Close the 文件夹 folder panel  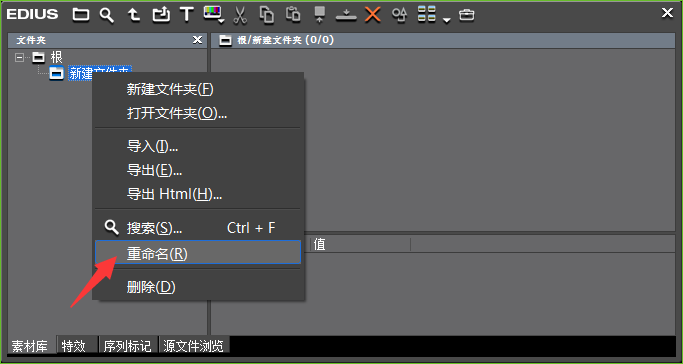(197, 40)
